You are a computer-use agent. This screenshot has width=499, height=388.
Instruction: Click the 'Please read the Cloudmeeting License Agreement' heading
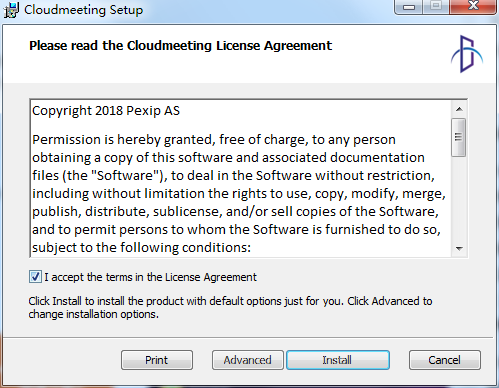(180, 46)
